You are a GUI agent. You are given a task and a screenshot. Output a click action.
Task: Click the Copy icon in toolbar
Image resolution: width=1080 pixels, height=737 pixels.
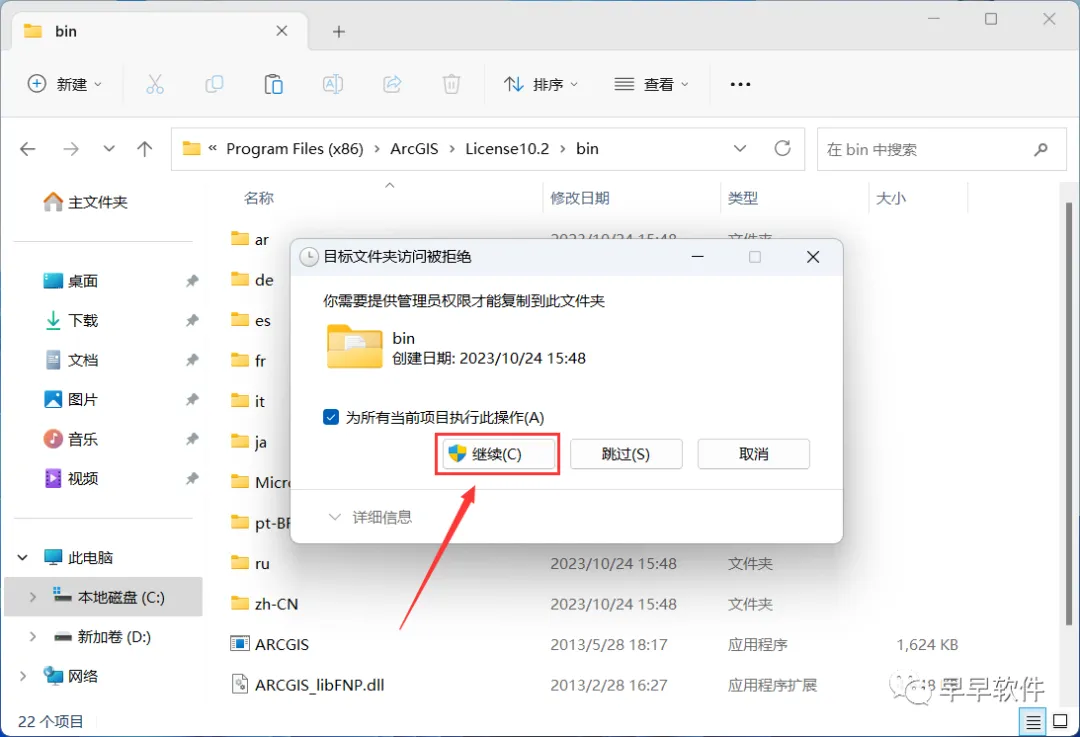214,84
